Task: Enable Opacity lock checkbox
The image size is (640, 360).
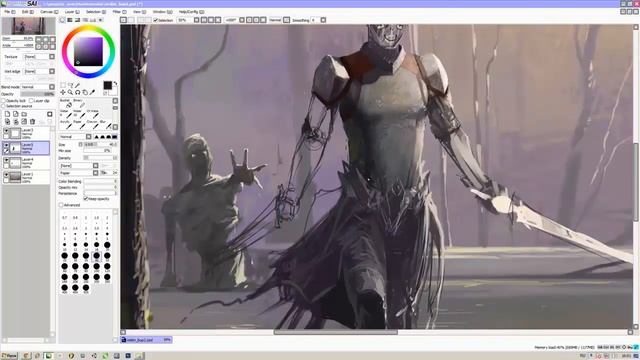Action: coord(4,100)
